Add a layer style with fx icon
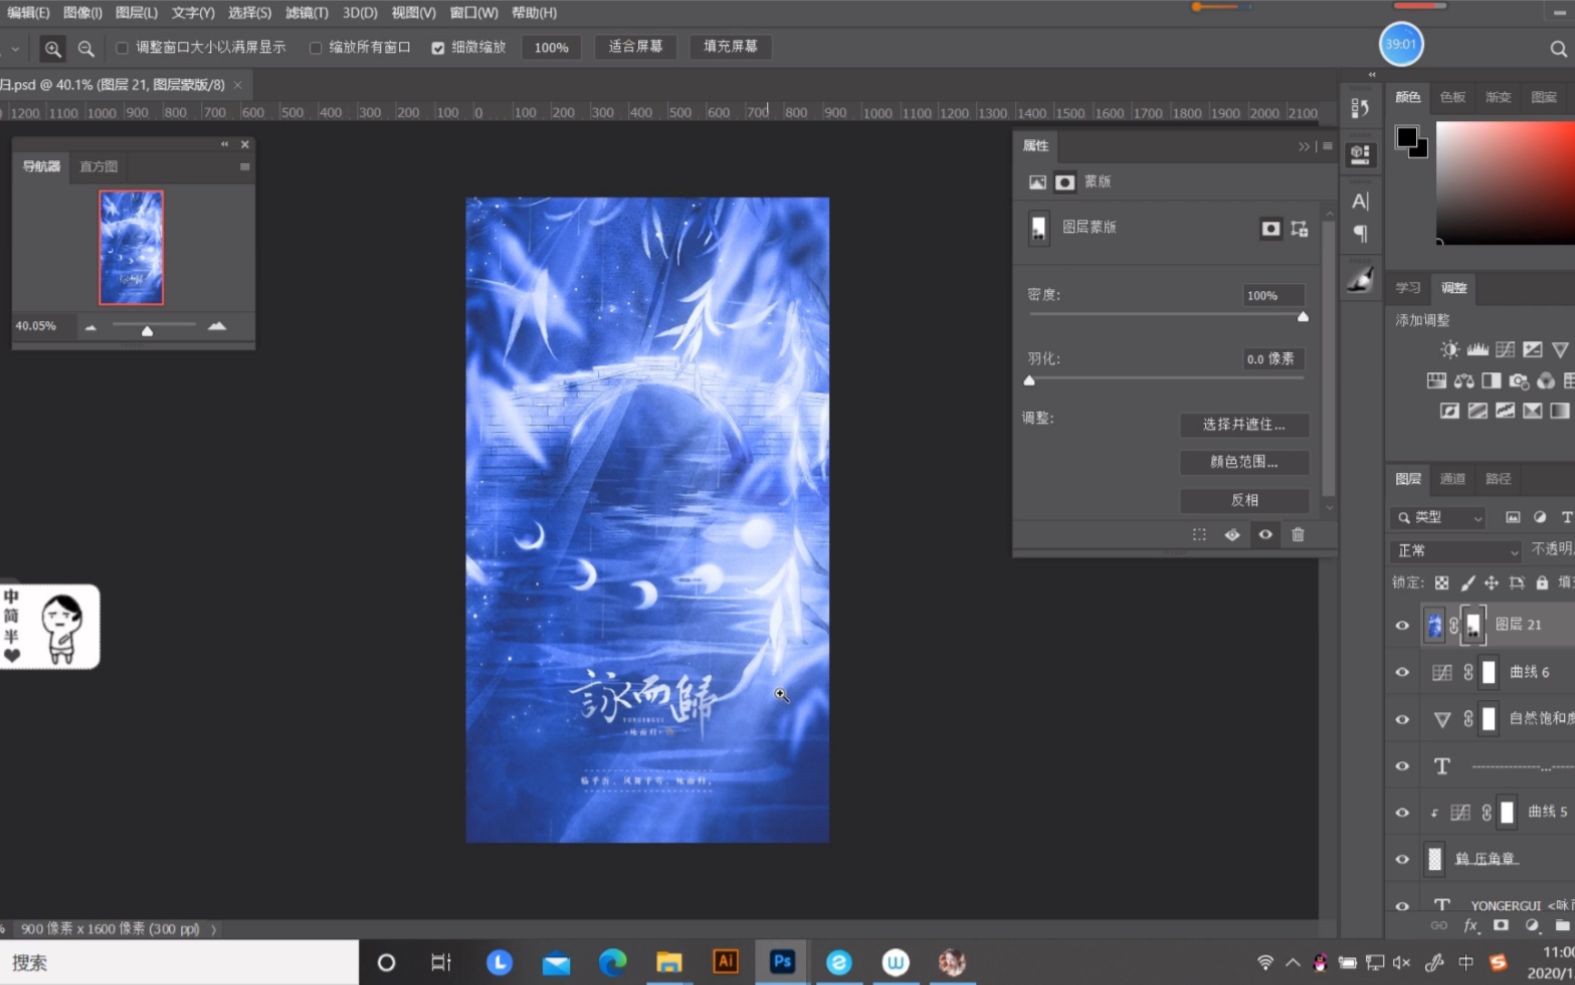 pos(1471,926)
